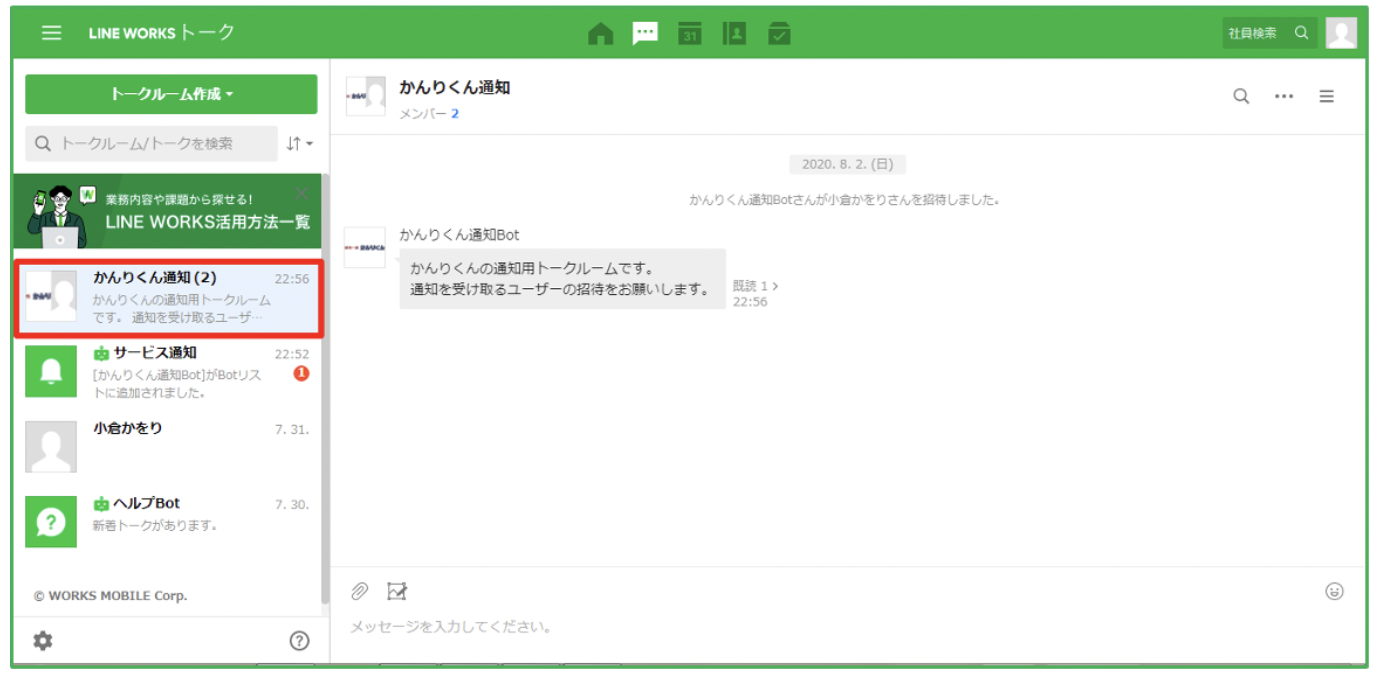Open the hamburger menu at top left

click(x=51, y=31)
